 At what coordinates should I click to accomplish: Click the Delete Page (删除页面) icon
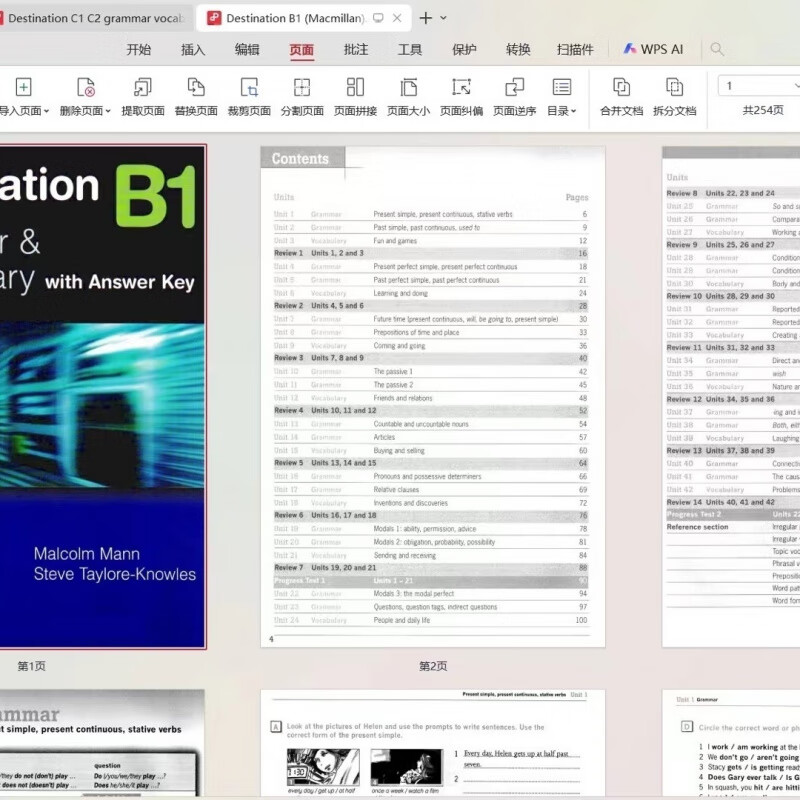[x=86, y=87]
